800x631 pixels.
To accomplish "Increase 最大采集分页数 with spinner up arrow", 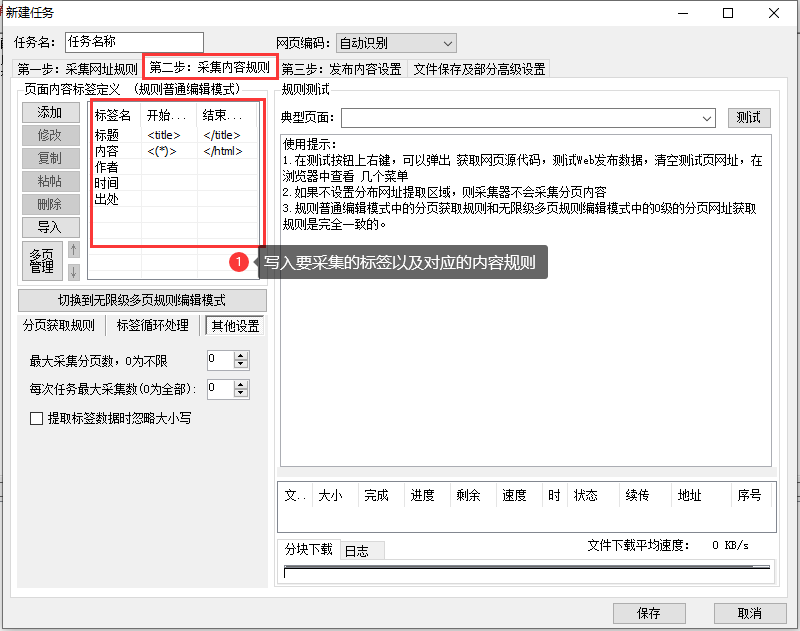I will 241,356.
